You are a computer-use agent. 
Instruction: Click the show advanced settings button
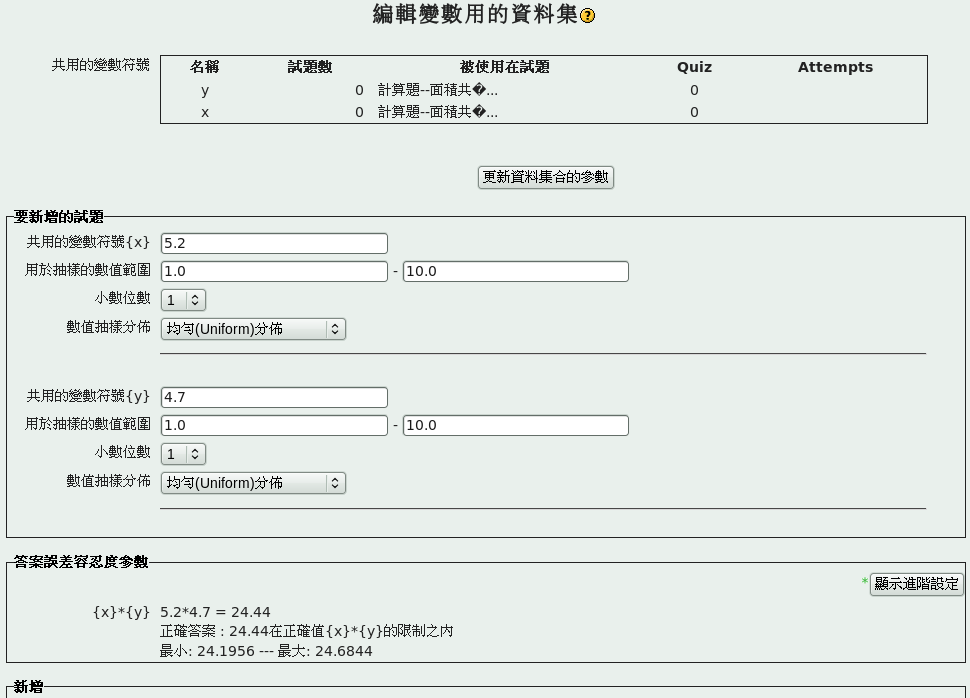tap(916, 584)
